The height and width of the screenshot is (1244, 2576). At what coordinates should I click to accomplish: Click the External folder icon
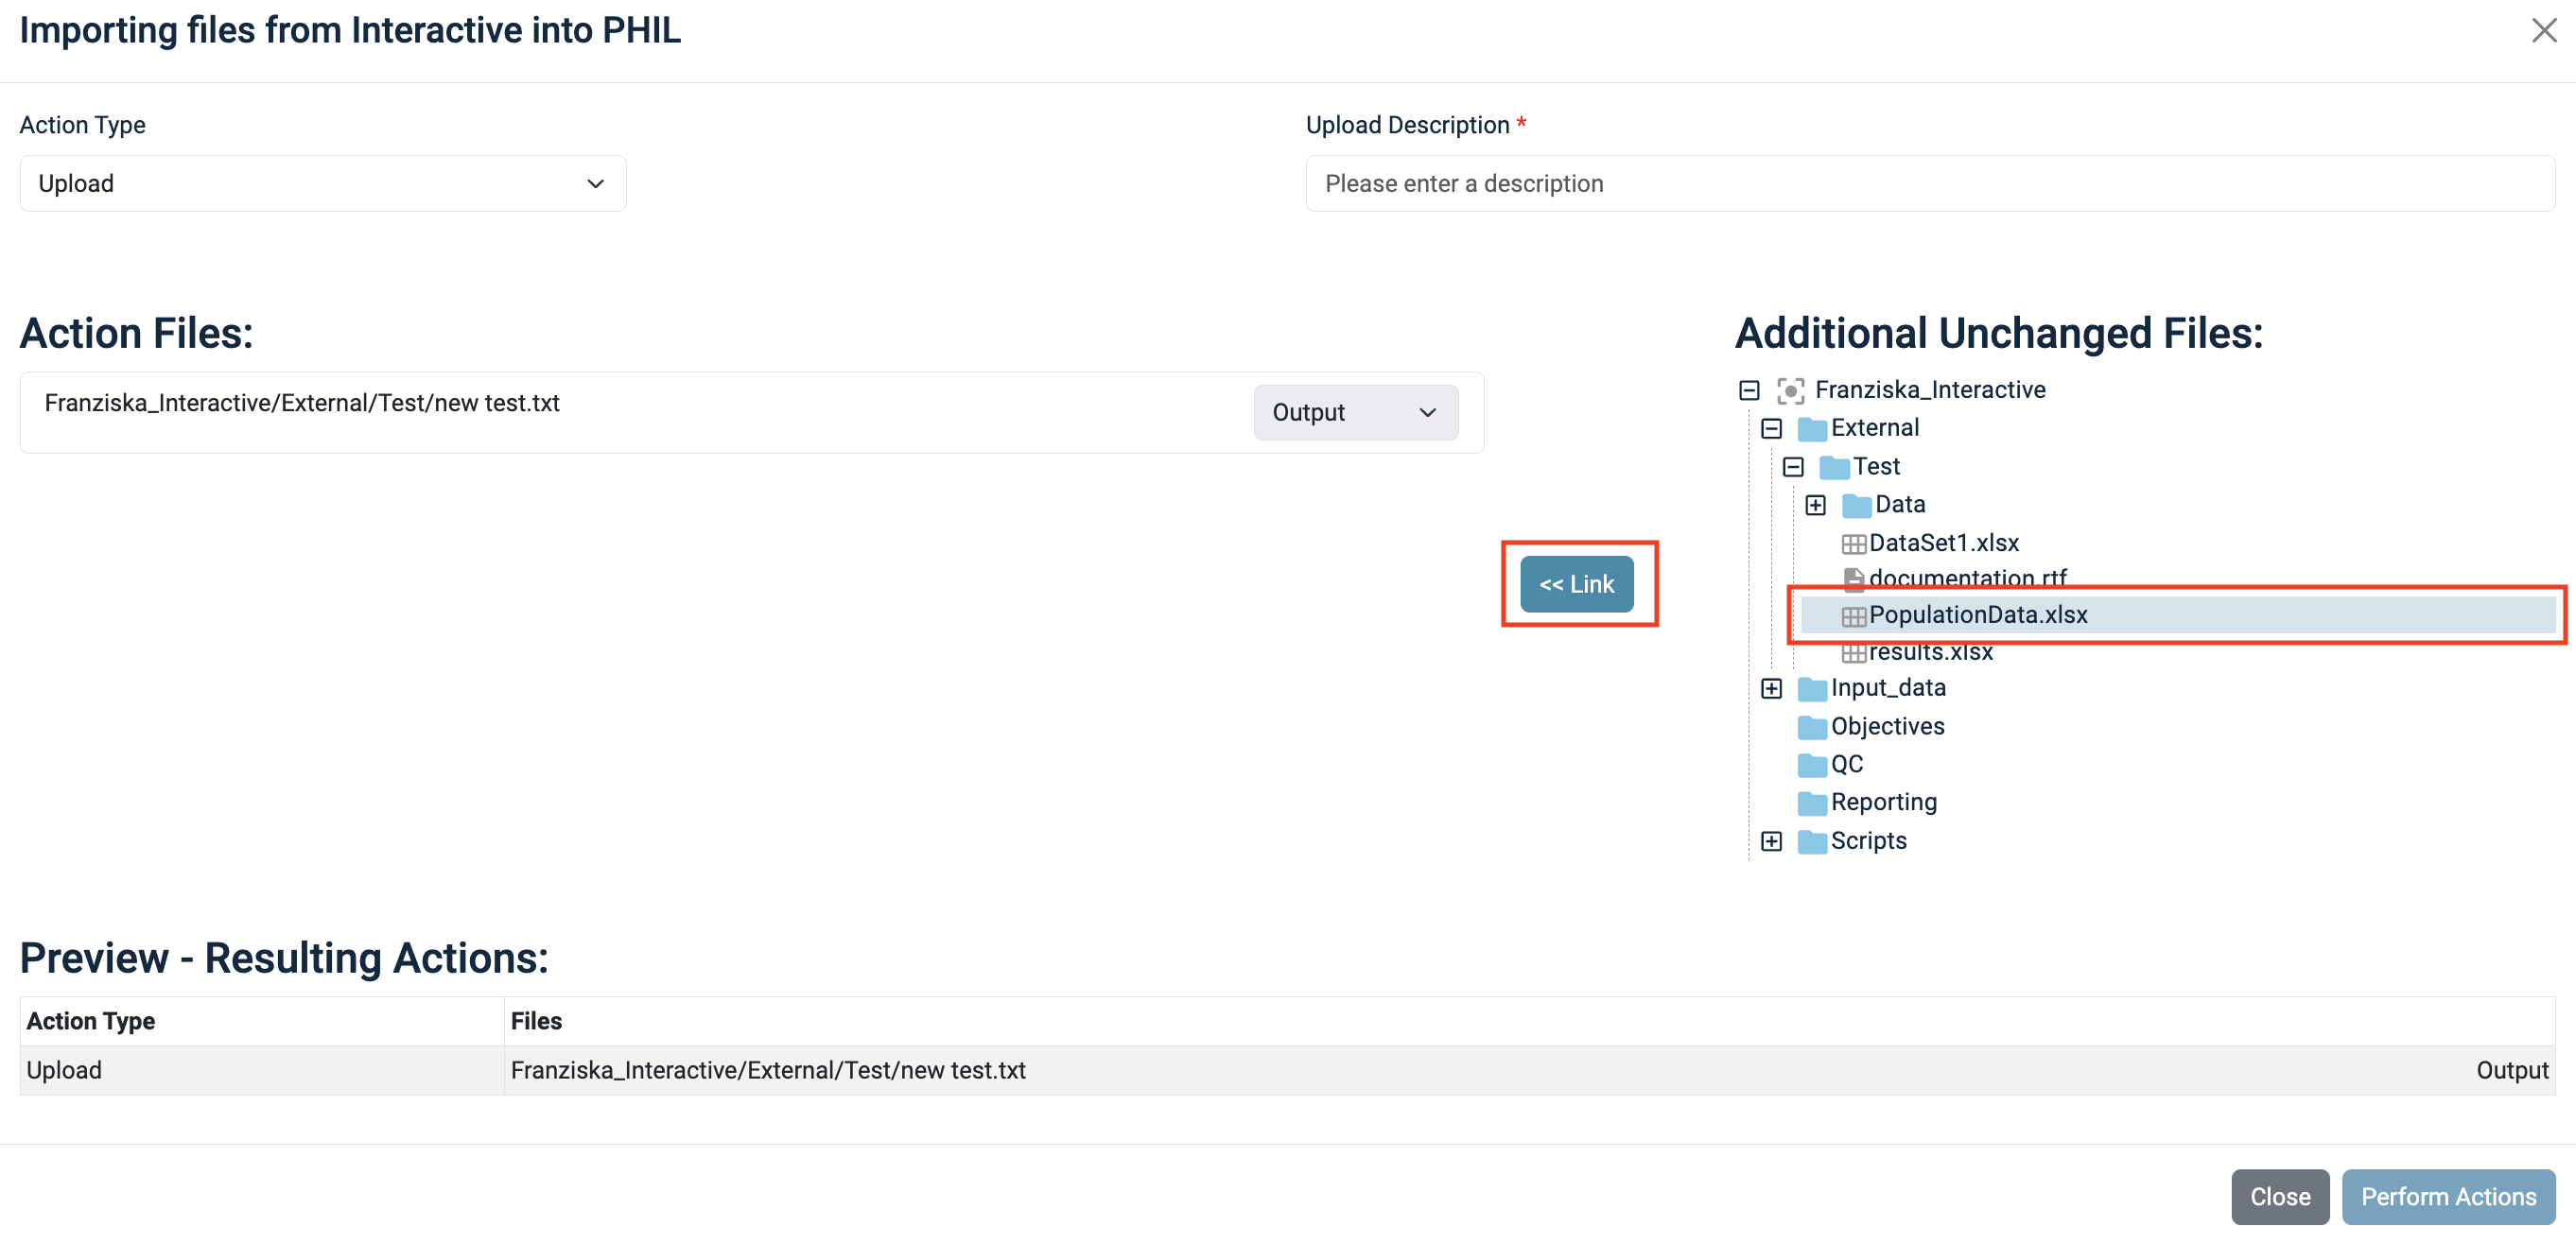coord(1812,429)
